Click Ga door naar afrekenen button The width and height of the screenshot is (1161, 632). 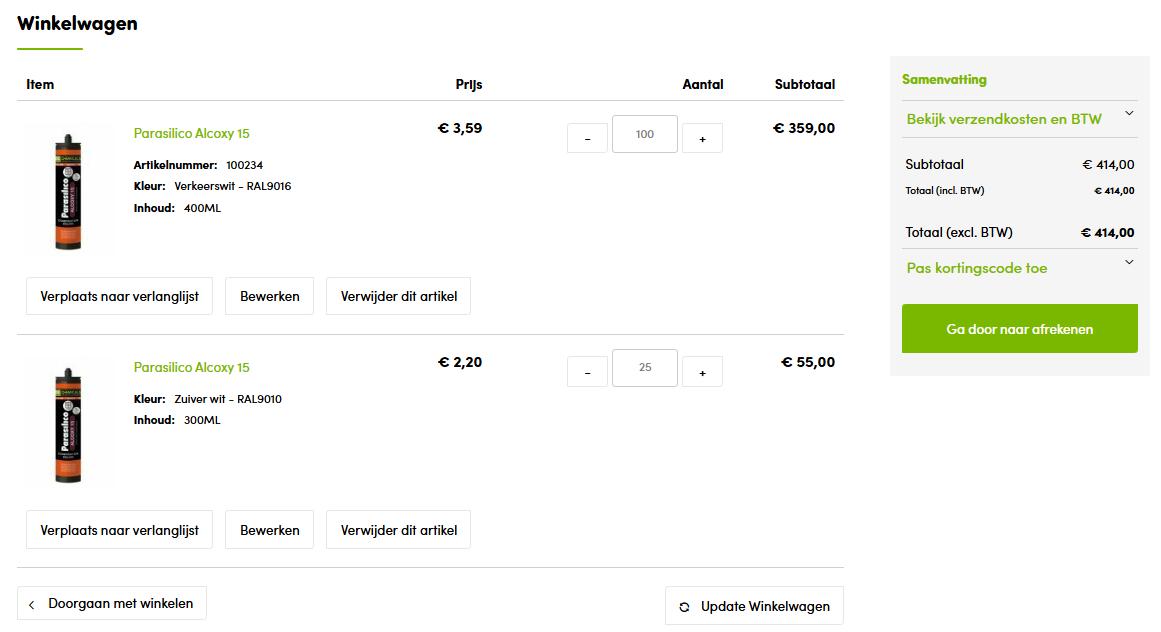point(1020,329)
